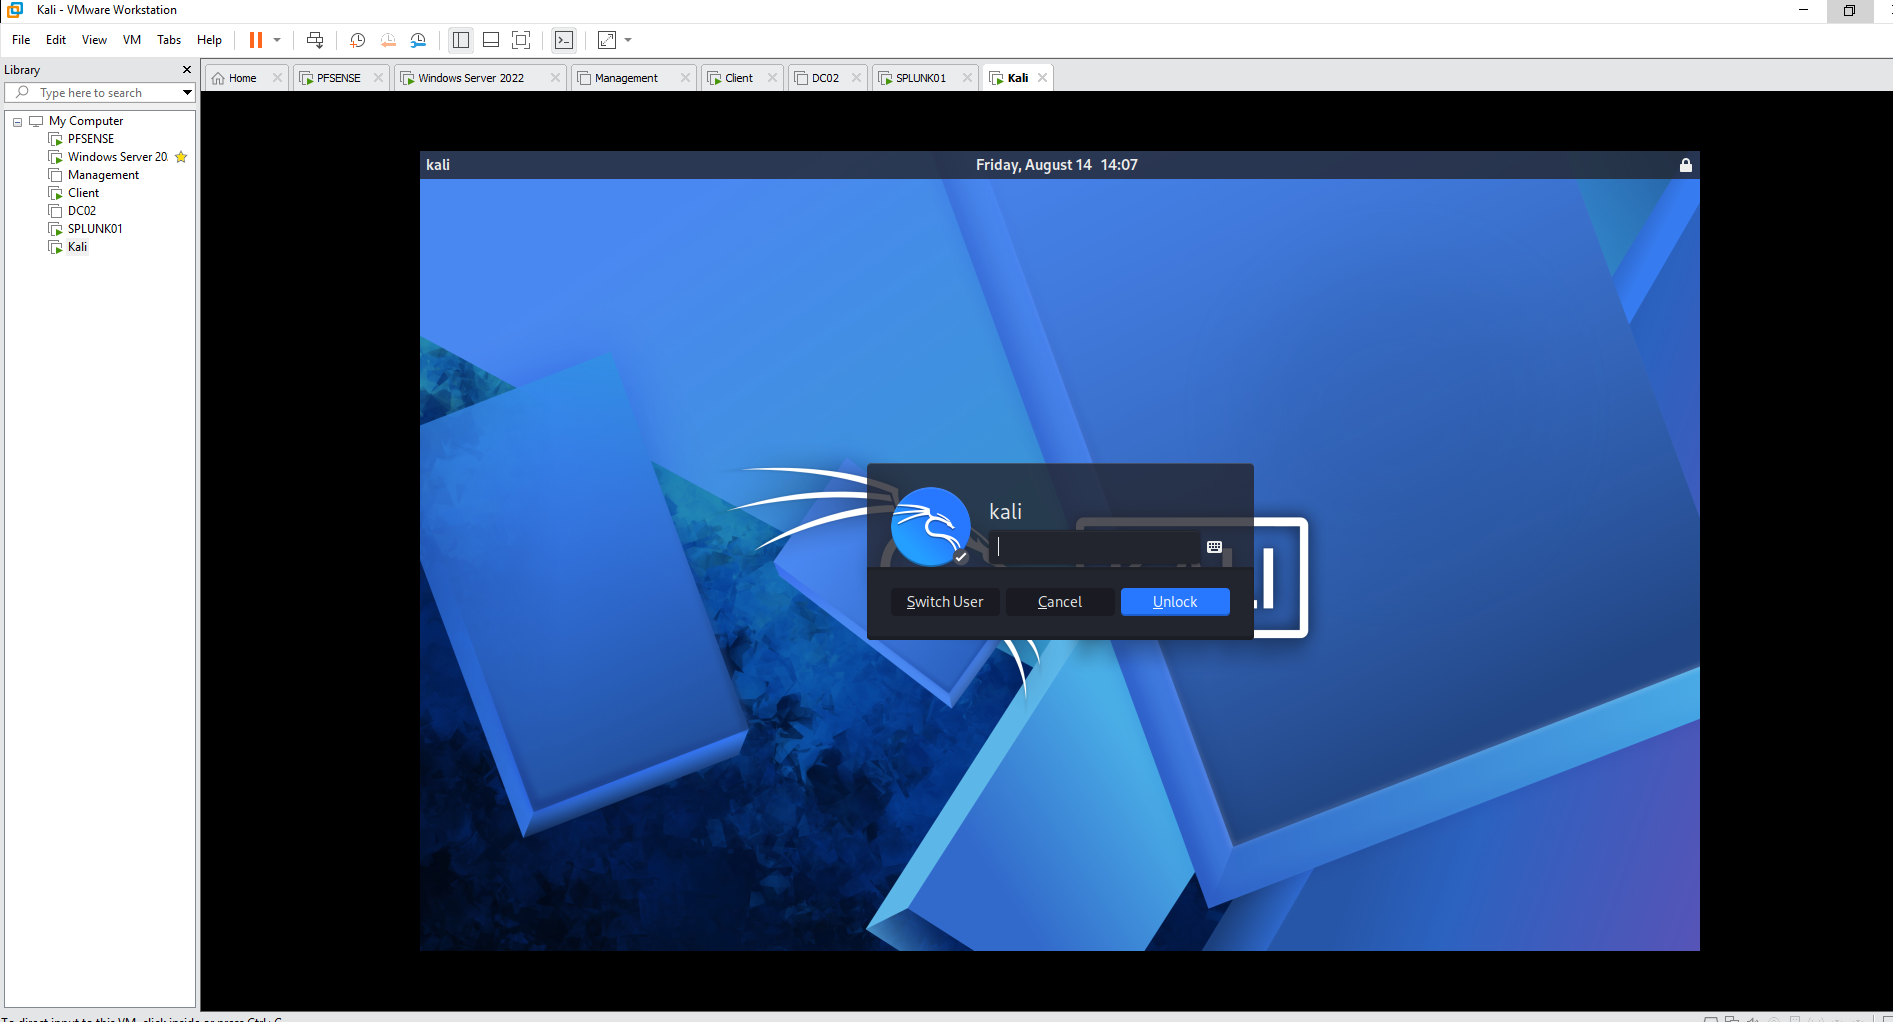Click the kali user avatar
Screen dimensions: 1893x1022
coord(930,527)
